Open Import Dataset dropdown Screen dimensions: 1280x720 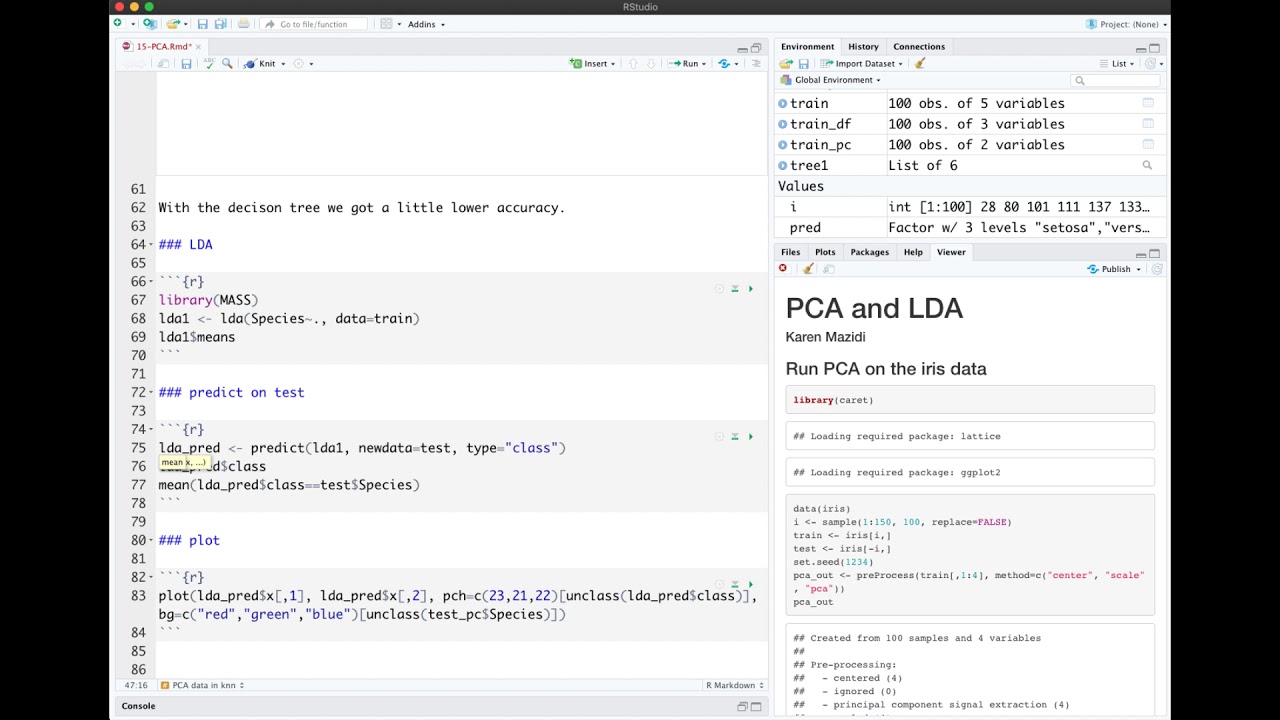click(863, 63)
